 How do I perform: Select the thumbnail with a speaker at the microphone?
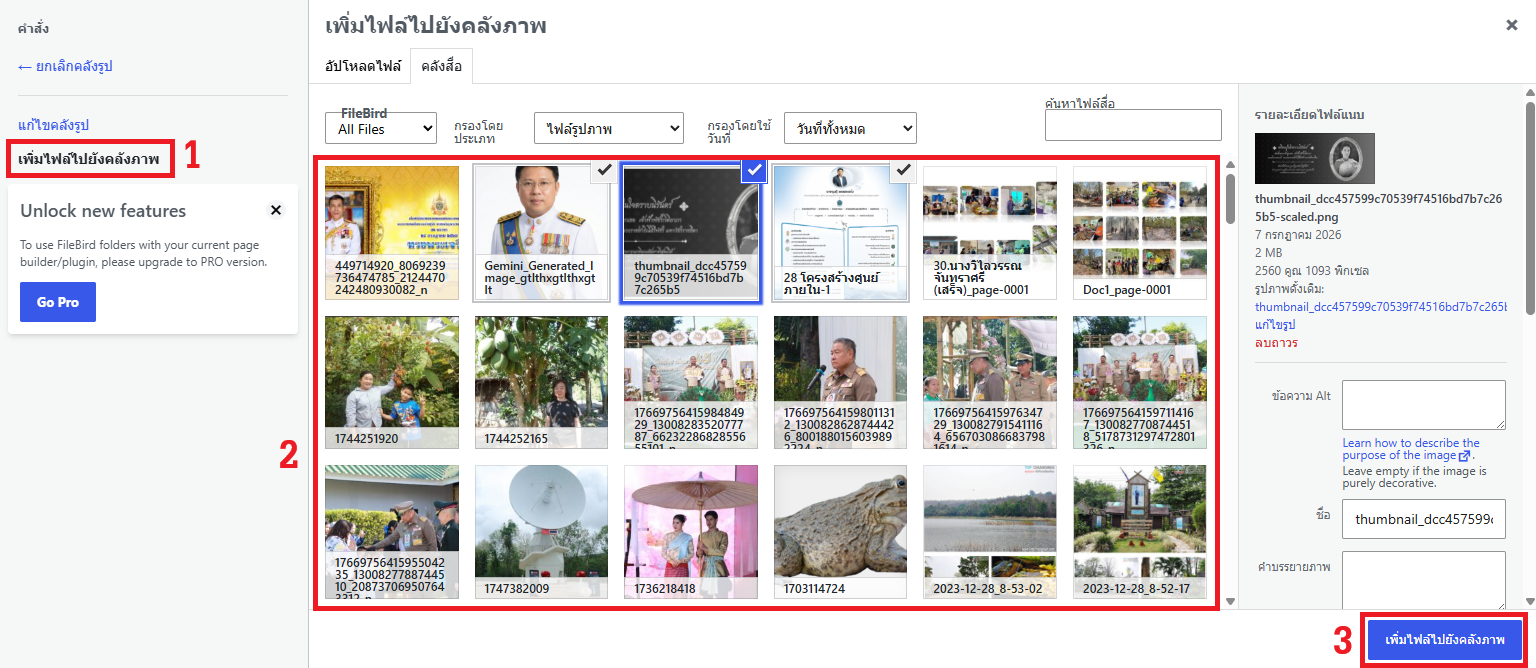click(x=840, y=382)
